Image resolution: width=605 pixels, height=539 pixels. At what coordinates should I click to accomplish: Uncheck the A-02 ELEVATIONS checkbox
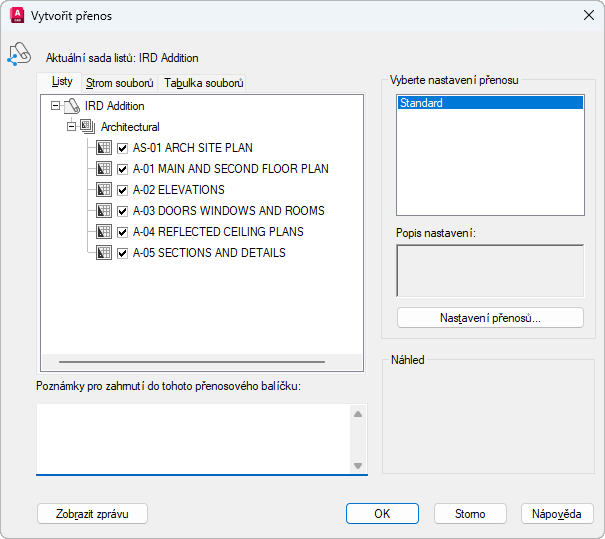coord(123,190)
